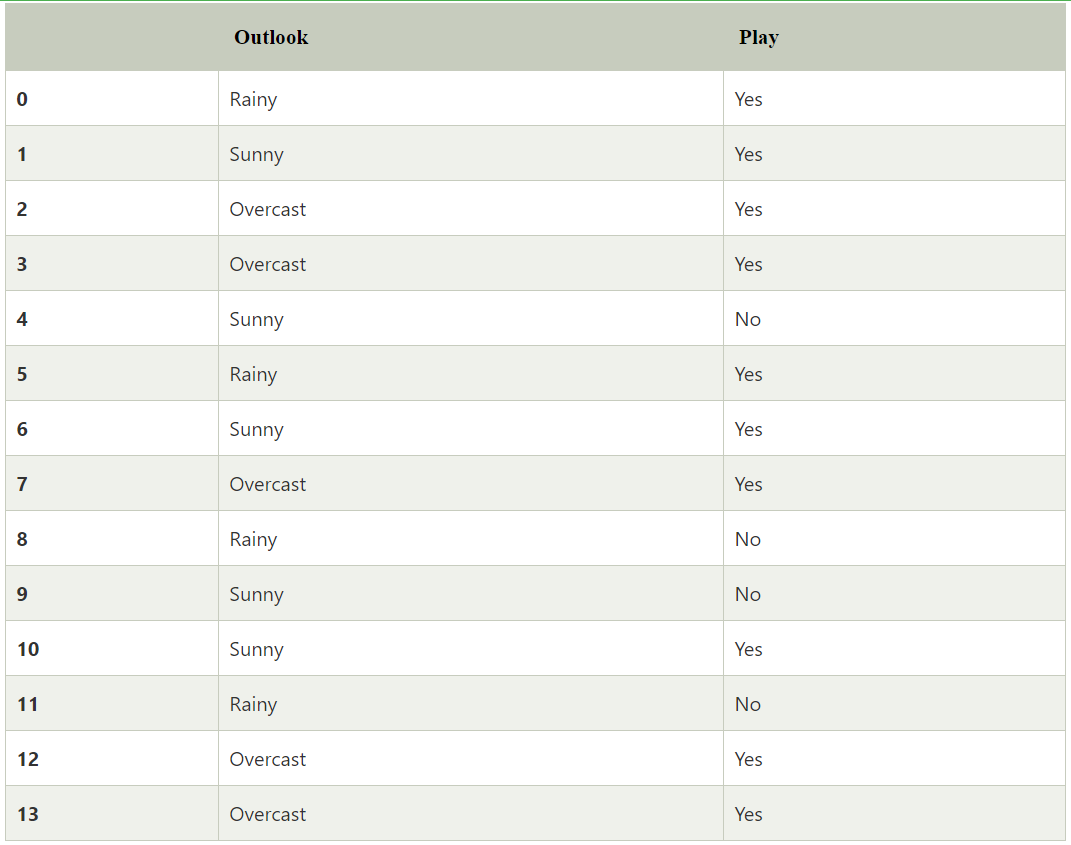1071x845 pixels.
Task: Click Sunny in row 4
Action: pos(256,319)
